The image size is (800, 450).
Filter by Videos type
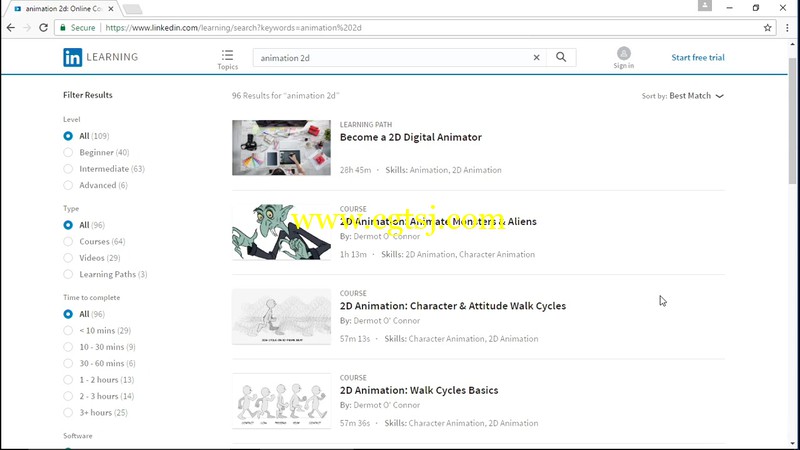point(68,258)
